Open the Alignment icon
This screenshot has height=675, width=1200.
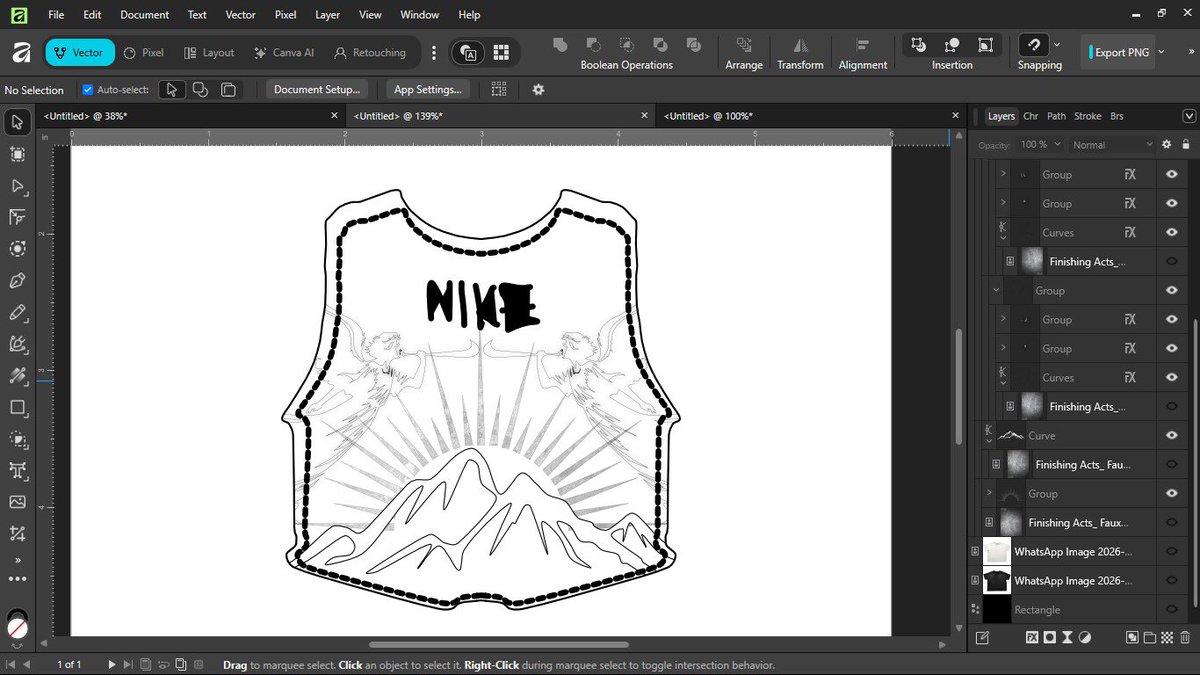(x=862, y=45)
